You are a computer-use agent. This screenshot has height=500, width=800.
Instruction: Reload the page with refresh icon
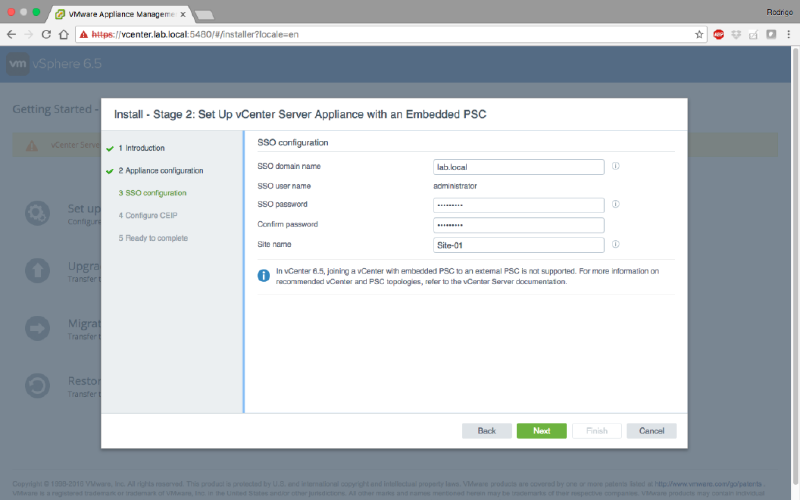click(45, 34)
